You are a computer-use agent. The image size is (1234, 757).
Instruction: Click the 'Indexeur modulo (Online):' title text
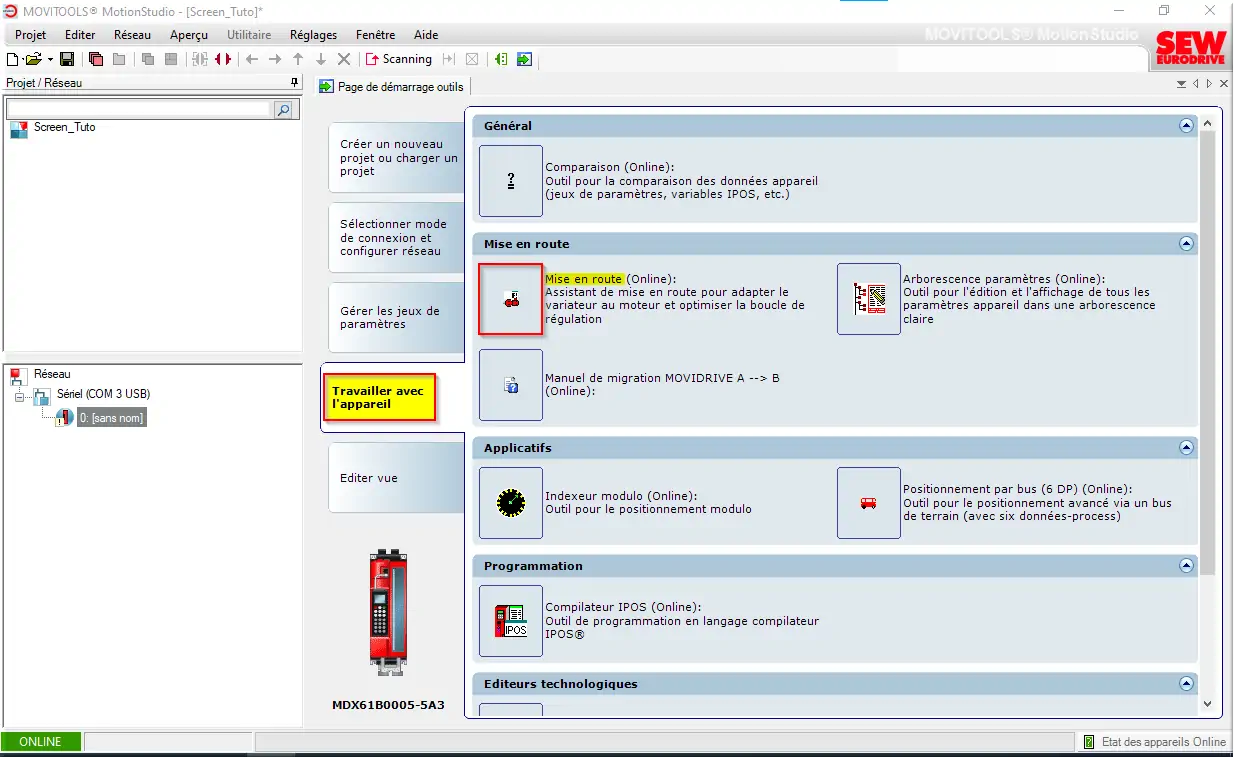click(621, 496)
